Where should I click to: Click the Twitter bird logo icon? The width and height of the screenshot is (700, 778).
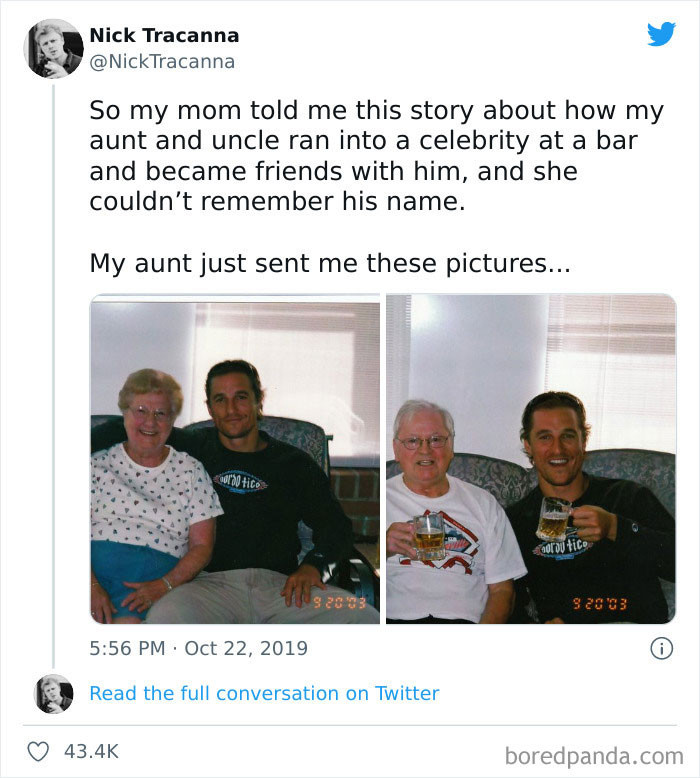click(x=661, y=34)
